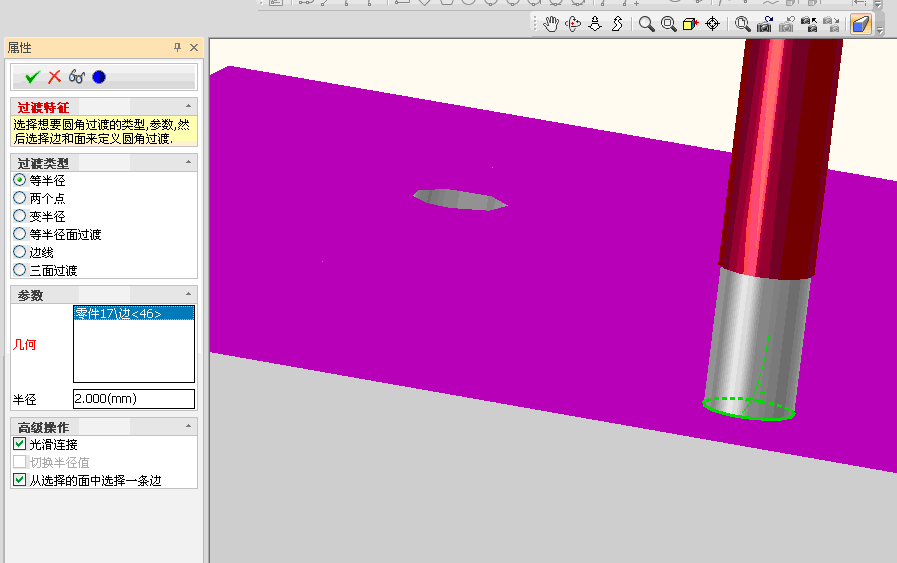The image size is (897, 563).
Task: Preview the fillet with the glasses icon
Action: 77,77
